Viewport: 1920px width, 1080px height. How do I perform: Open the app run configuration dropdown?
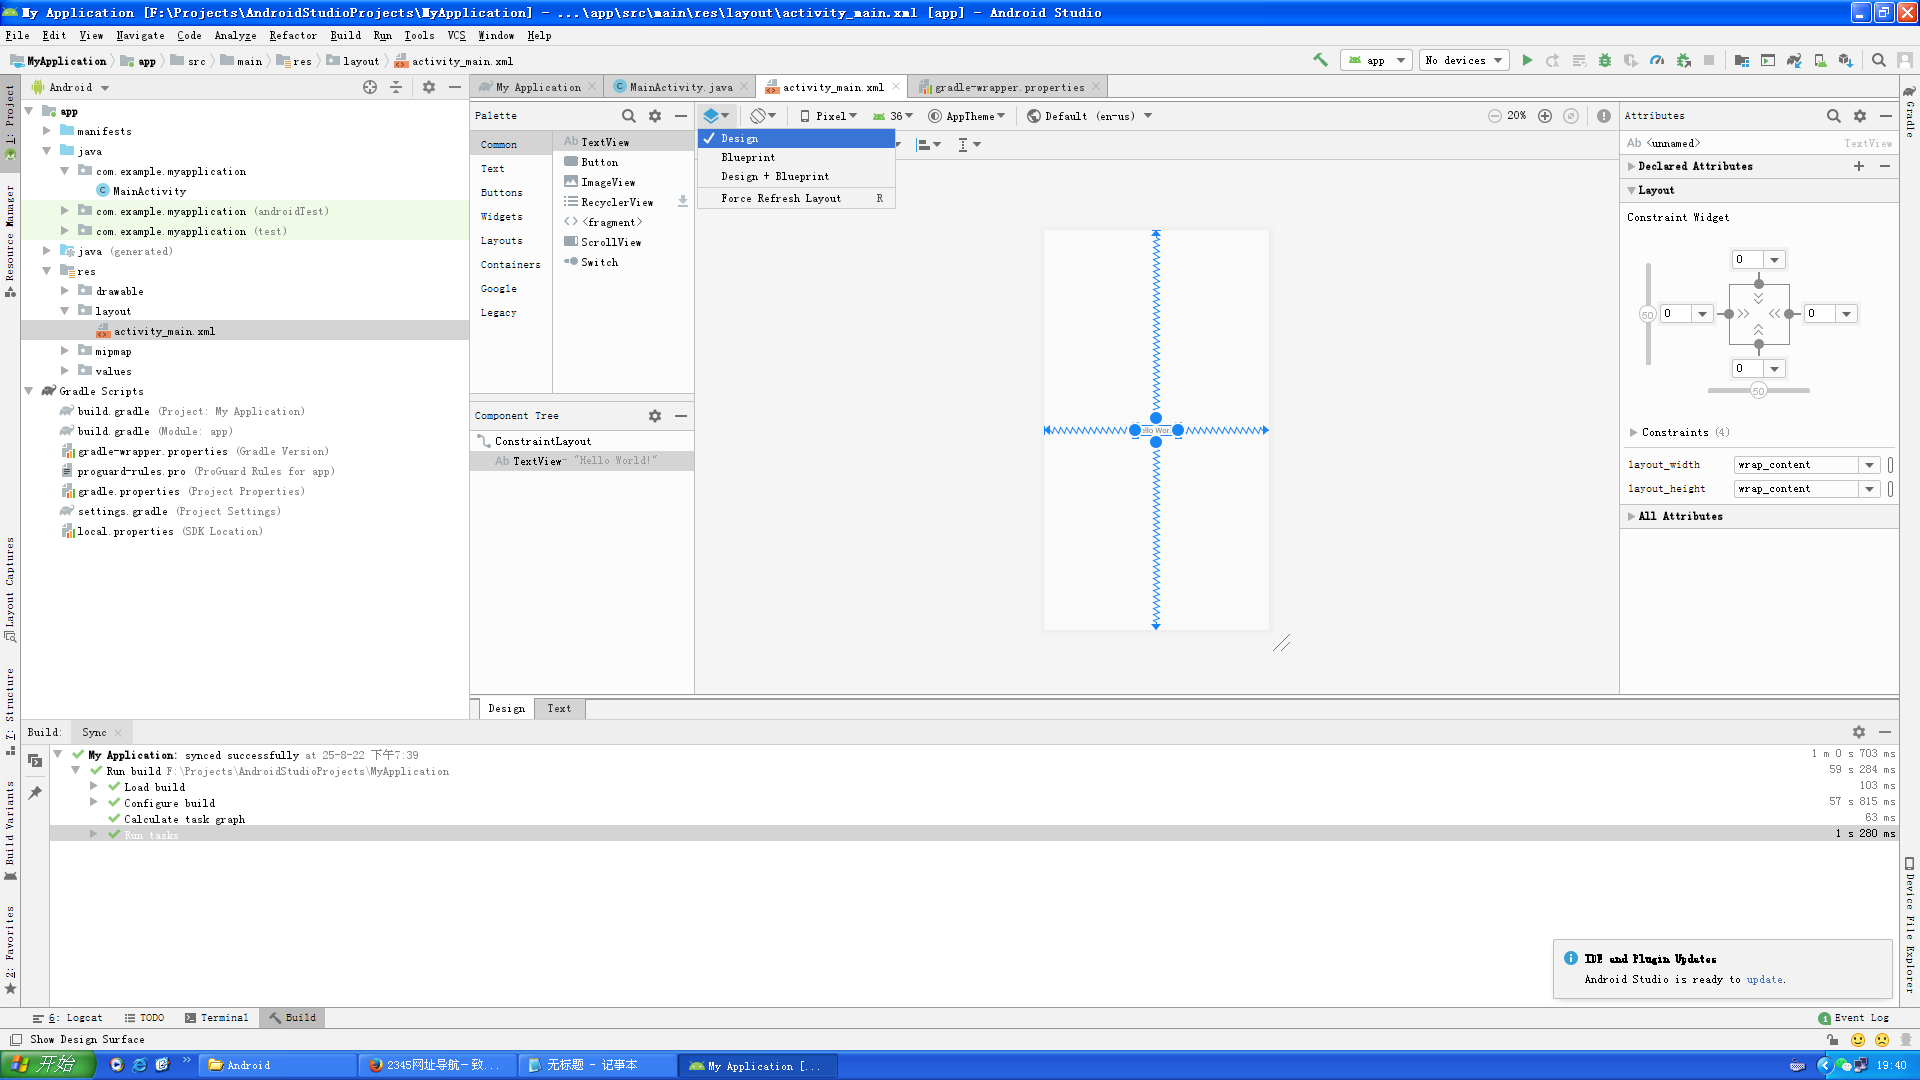coord(1376,60)
